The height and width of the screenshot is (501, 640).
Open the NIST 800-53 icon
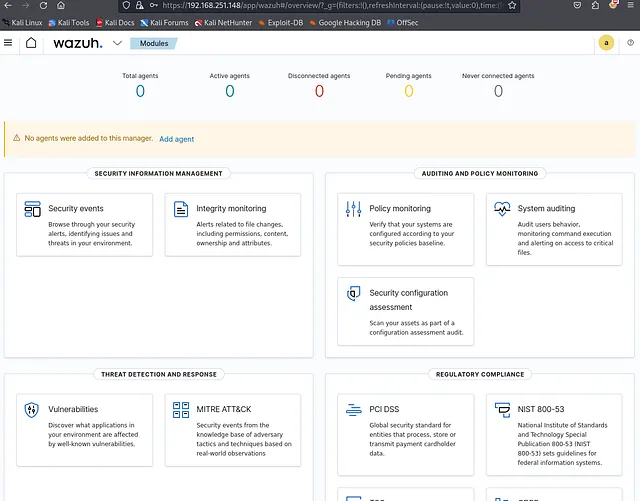502,410
